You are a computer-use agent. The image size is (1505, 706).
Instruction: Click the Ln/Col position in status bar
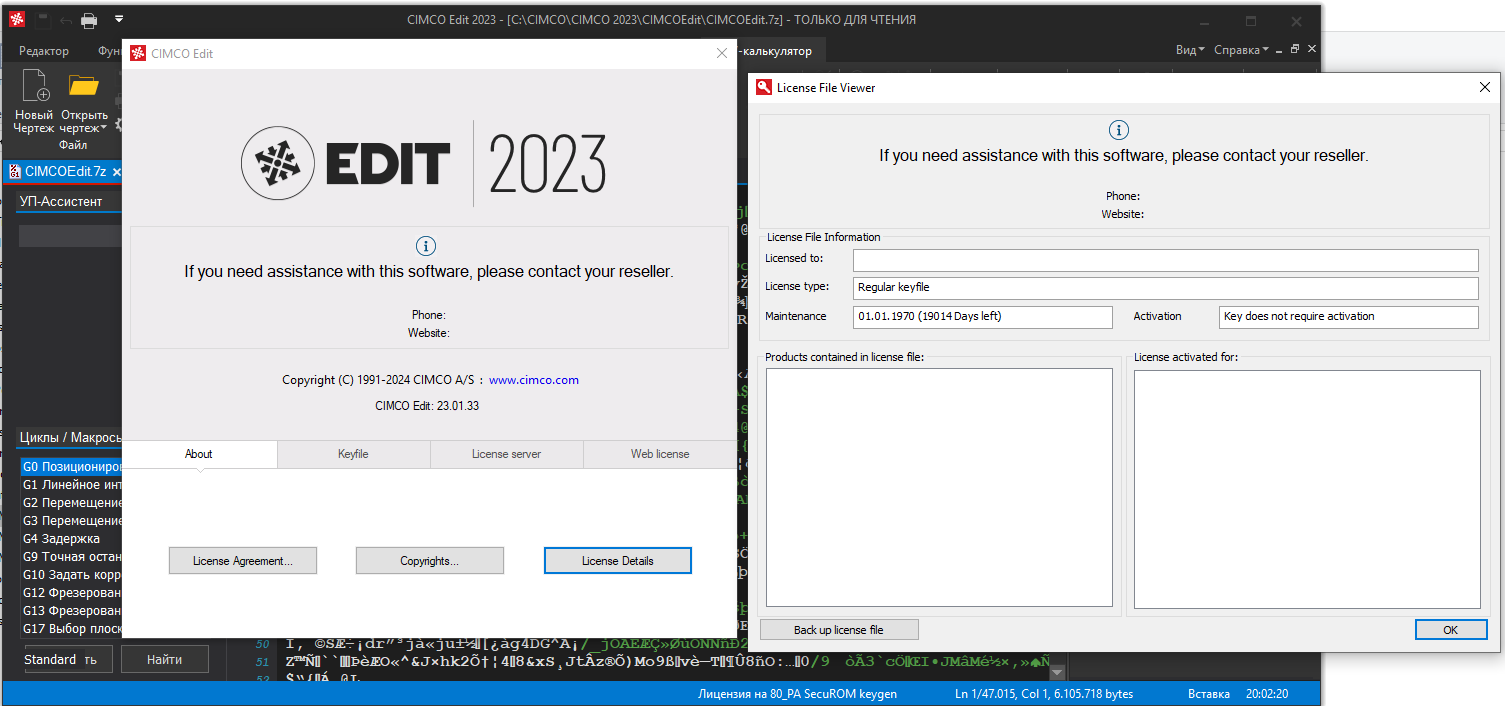pyautogui.click(x=1045, y=694)
